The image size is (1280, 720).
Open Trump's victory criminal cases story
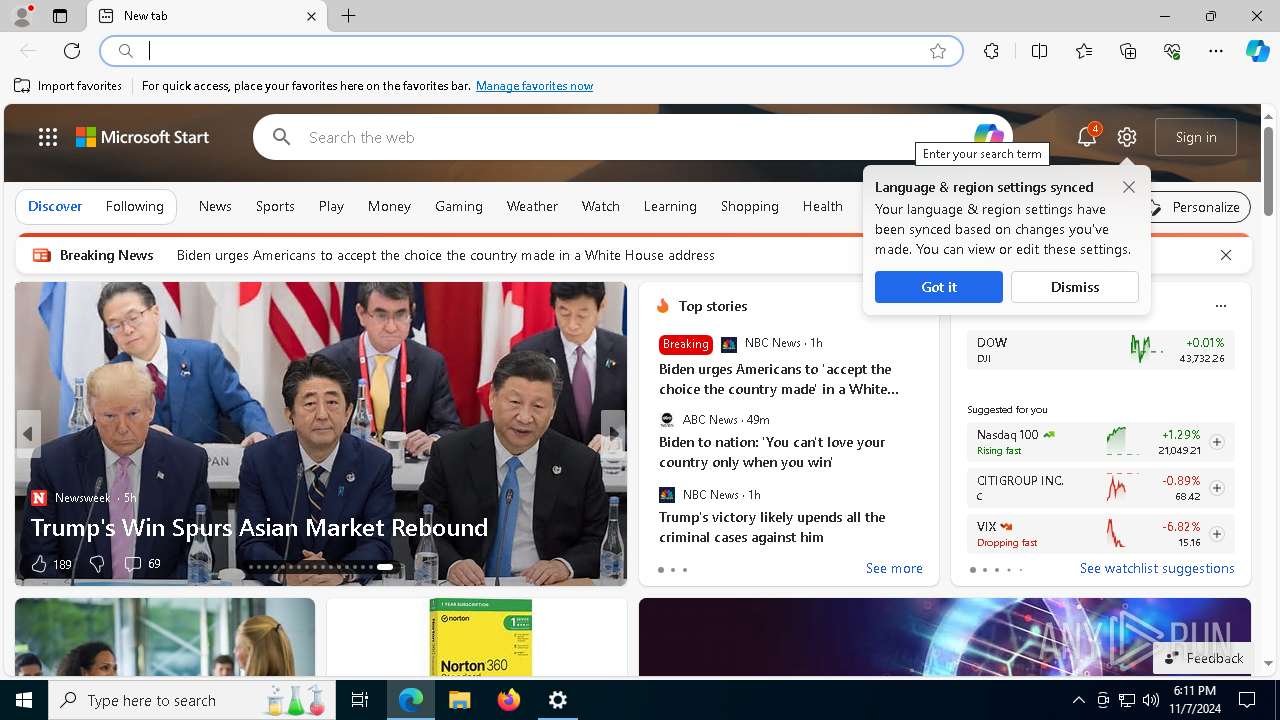[x=772, y=527]
